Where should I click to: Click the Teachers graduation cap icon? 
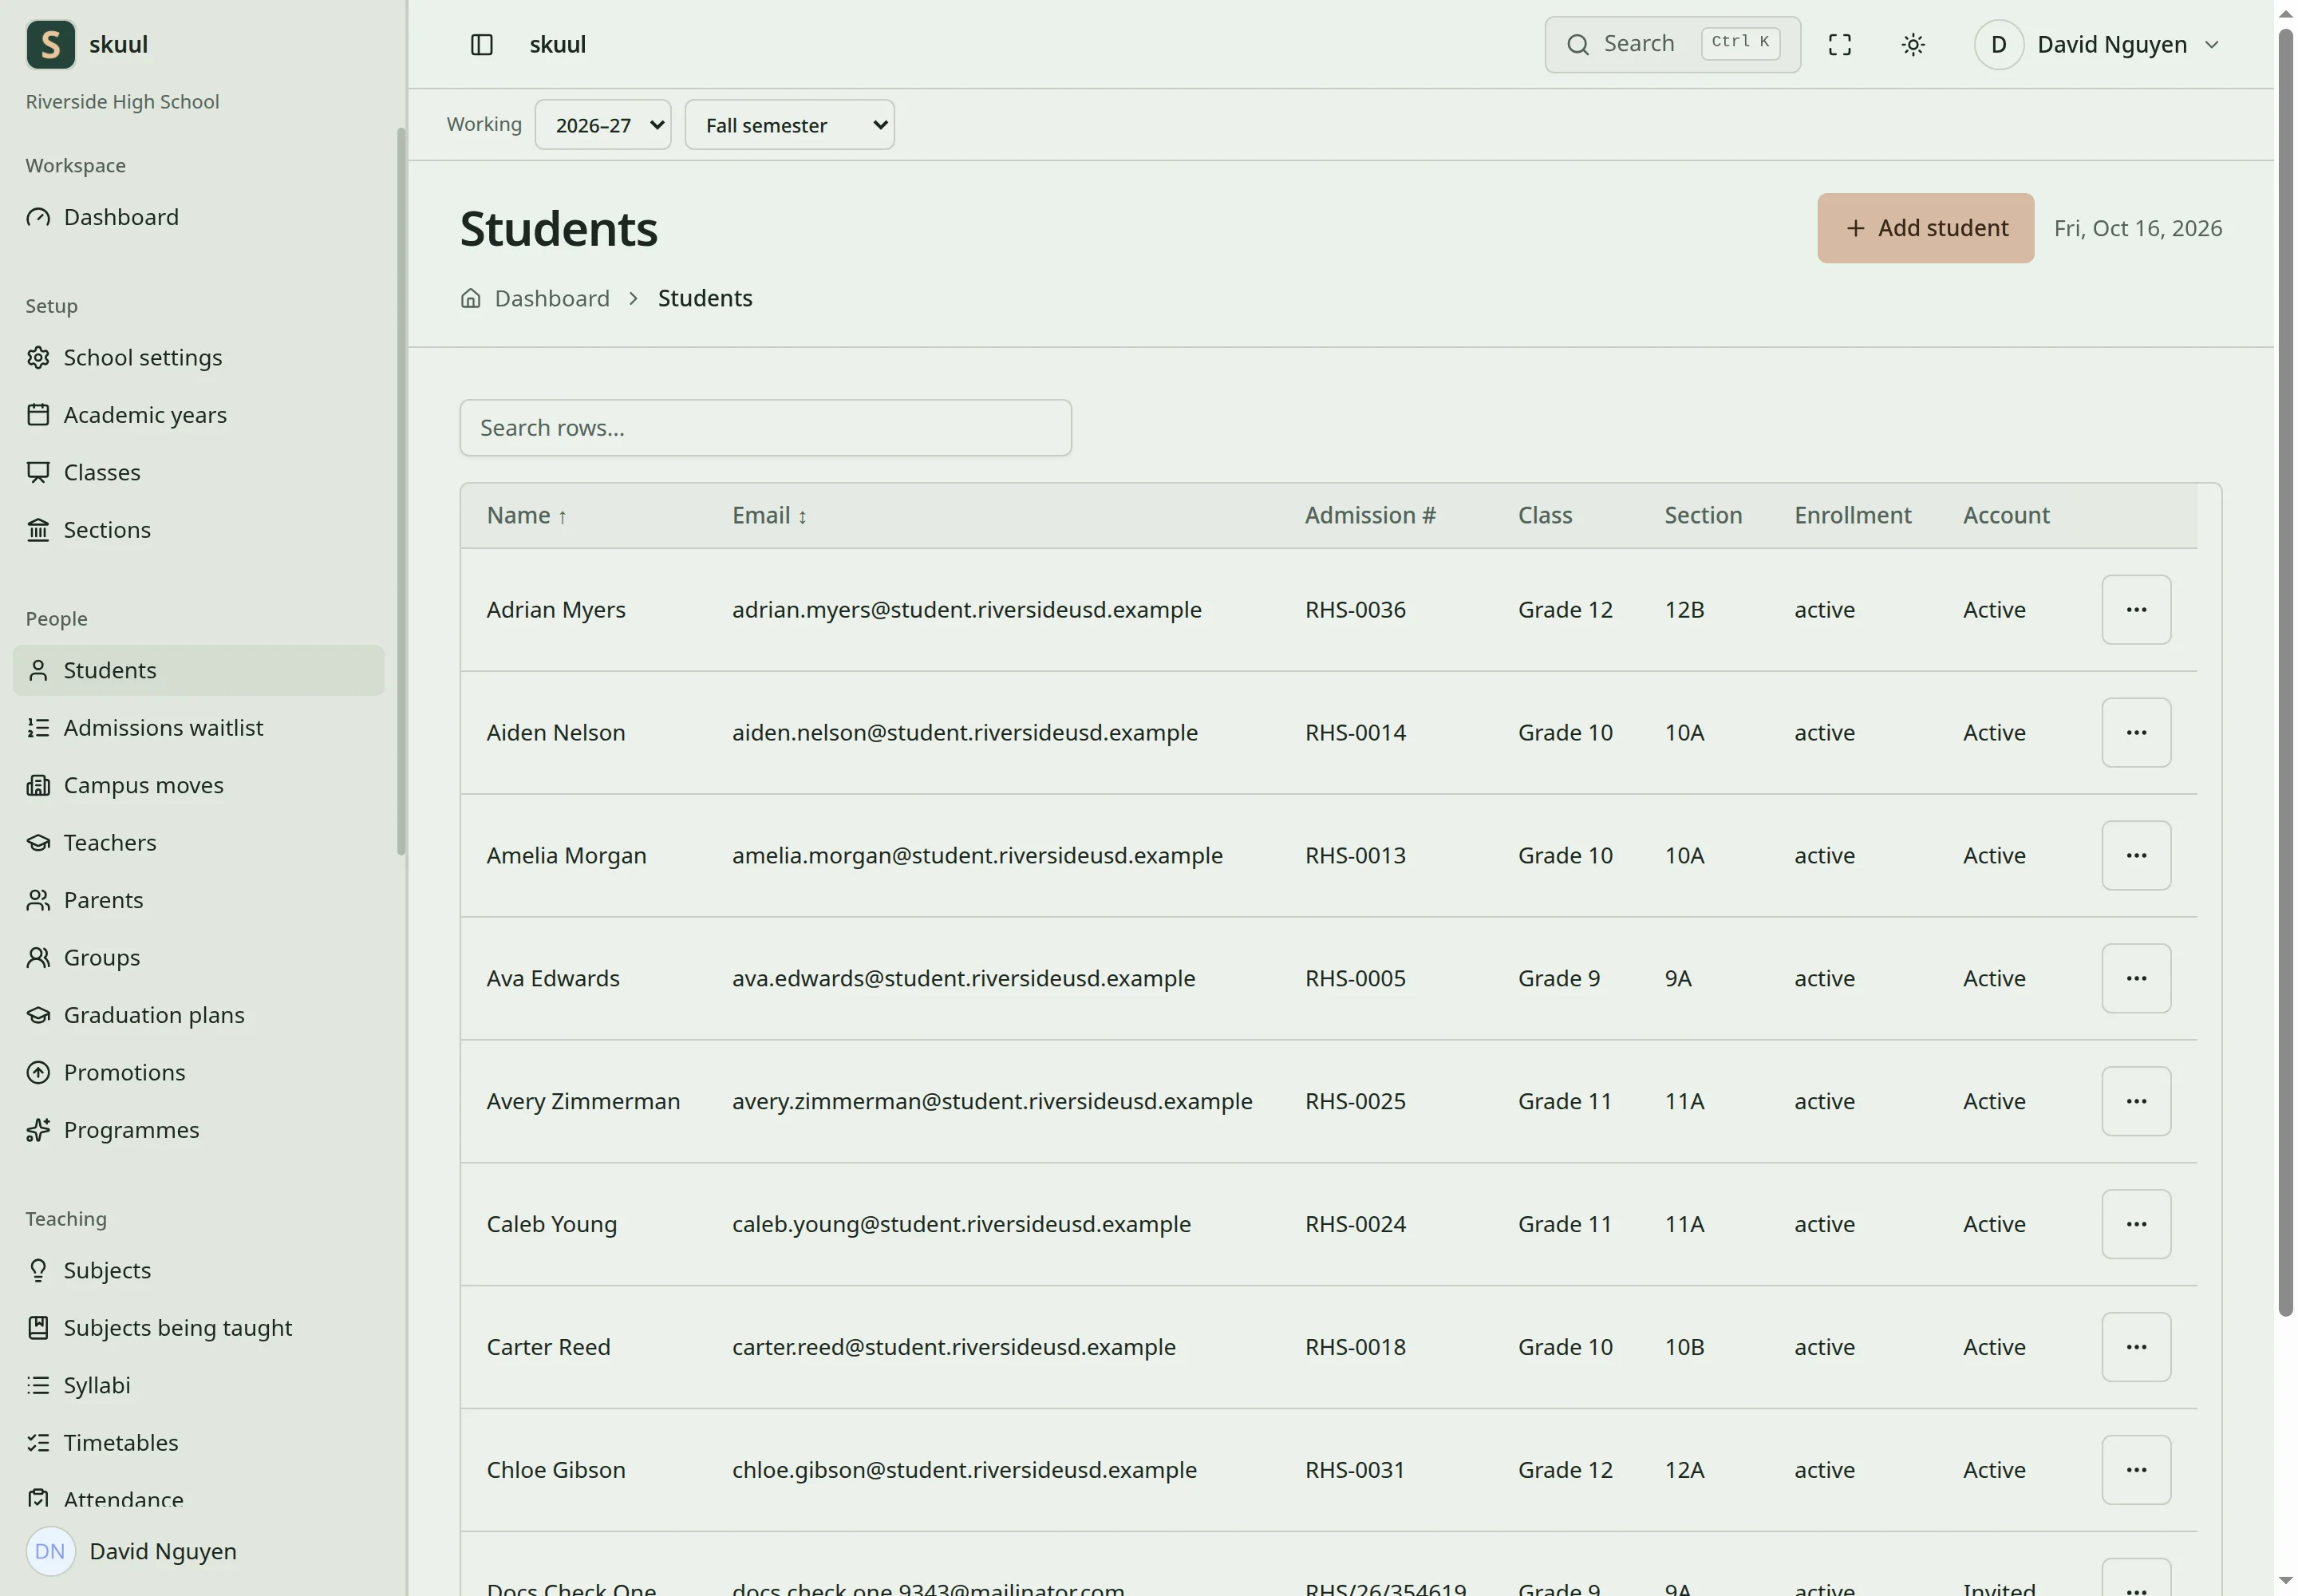pyautogui.click(x=38, y=842)
